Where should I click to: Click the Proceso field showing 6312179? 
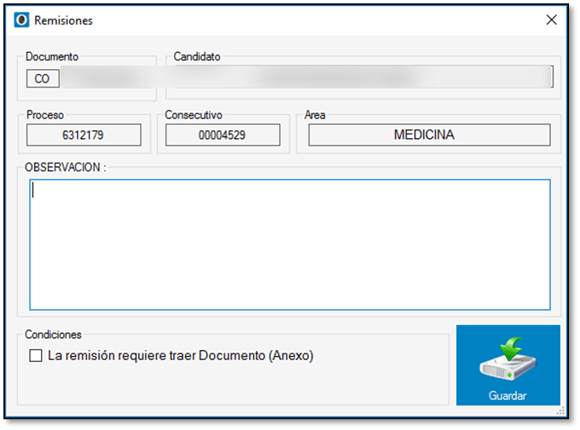pos(84,135)
